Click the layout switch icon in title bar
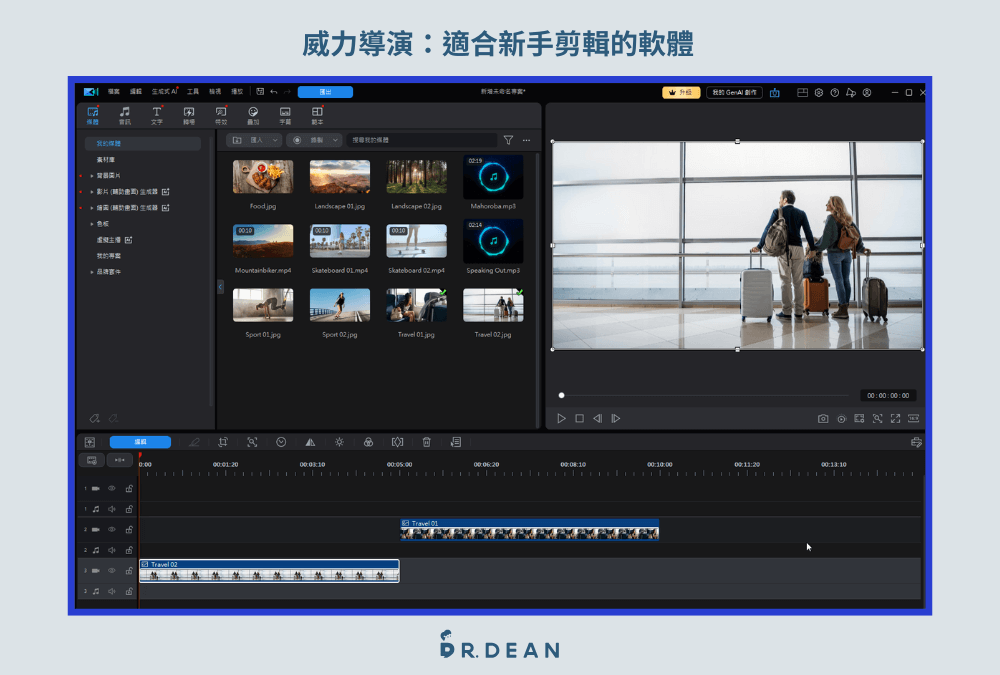The height and width of the screenshot is (675, 1000). 802,93
